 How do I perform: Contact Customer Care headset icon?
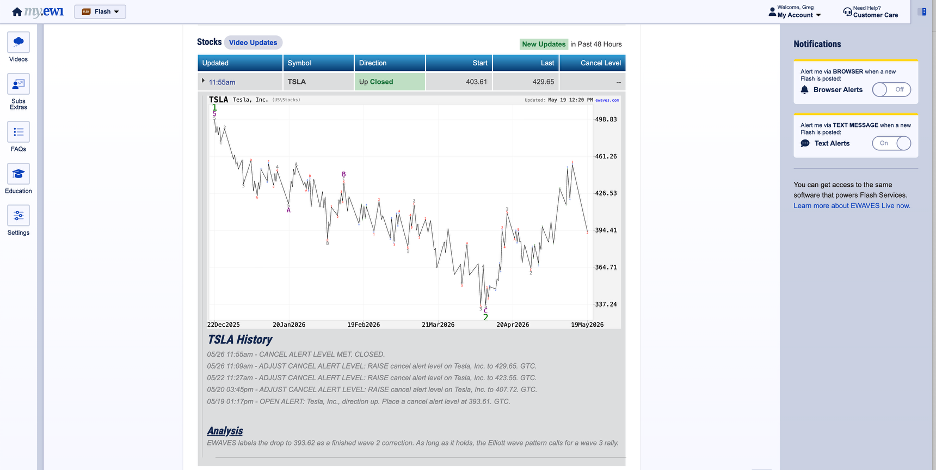[x=847, y=11]
